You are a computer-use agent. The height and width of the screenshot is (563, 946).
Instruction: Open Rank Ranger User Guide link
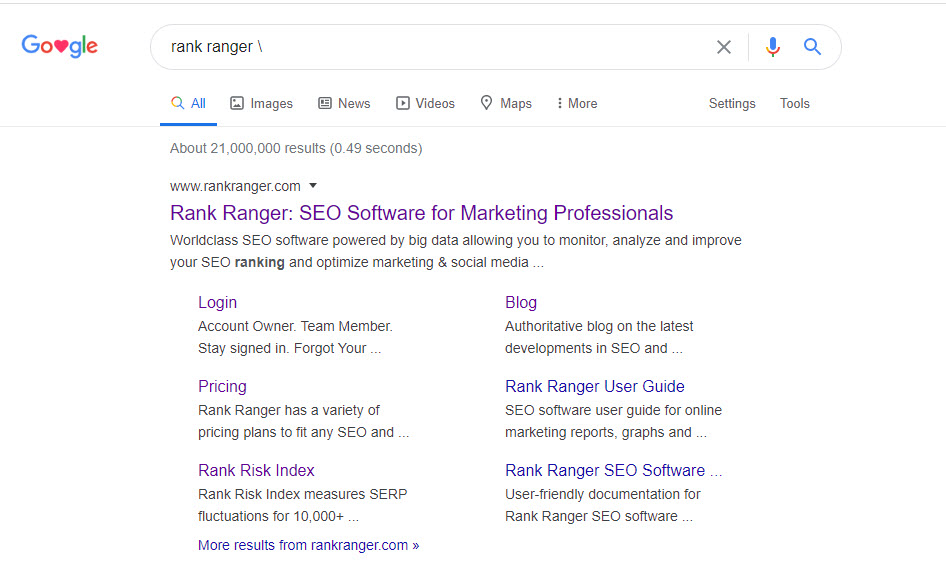click(x=594, y=386)
